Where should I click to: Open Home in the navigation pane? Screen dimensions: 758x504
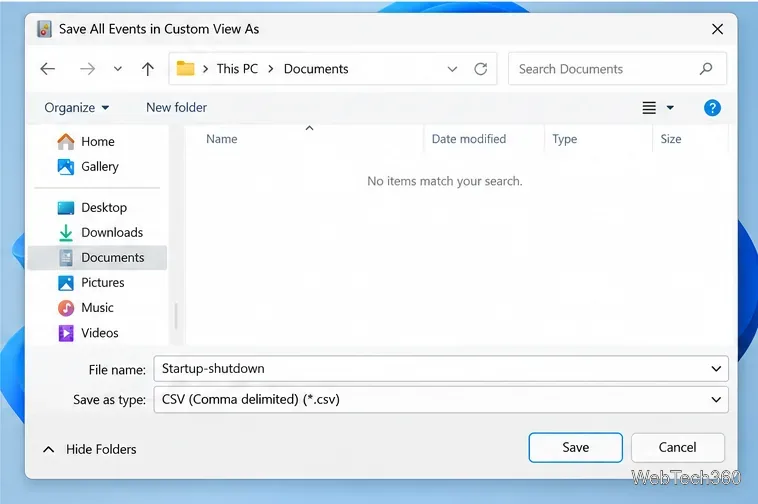(x=98, y=141)
